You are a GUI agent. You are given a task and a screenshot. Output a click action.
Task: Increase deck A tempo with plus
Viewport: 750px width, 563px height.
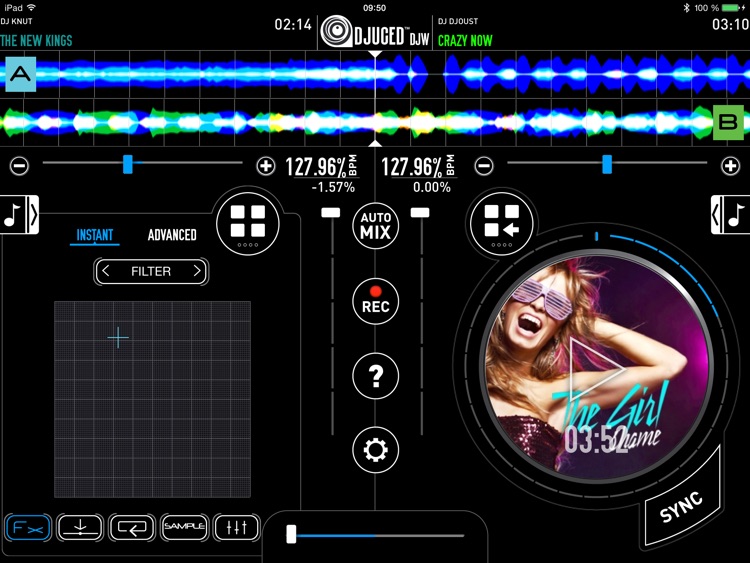click(x=265, y=166)
